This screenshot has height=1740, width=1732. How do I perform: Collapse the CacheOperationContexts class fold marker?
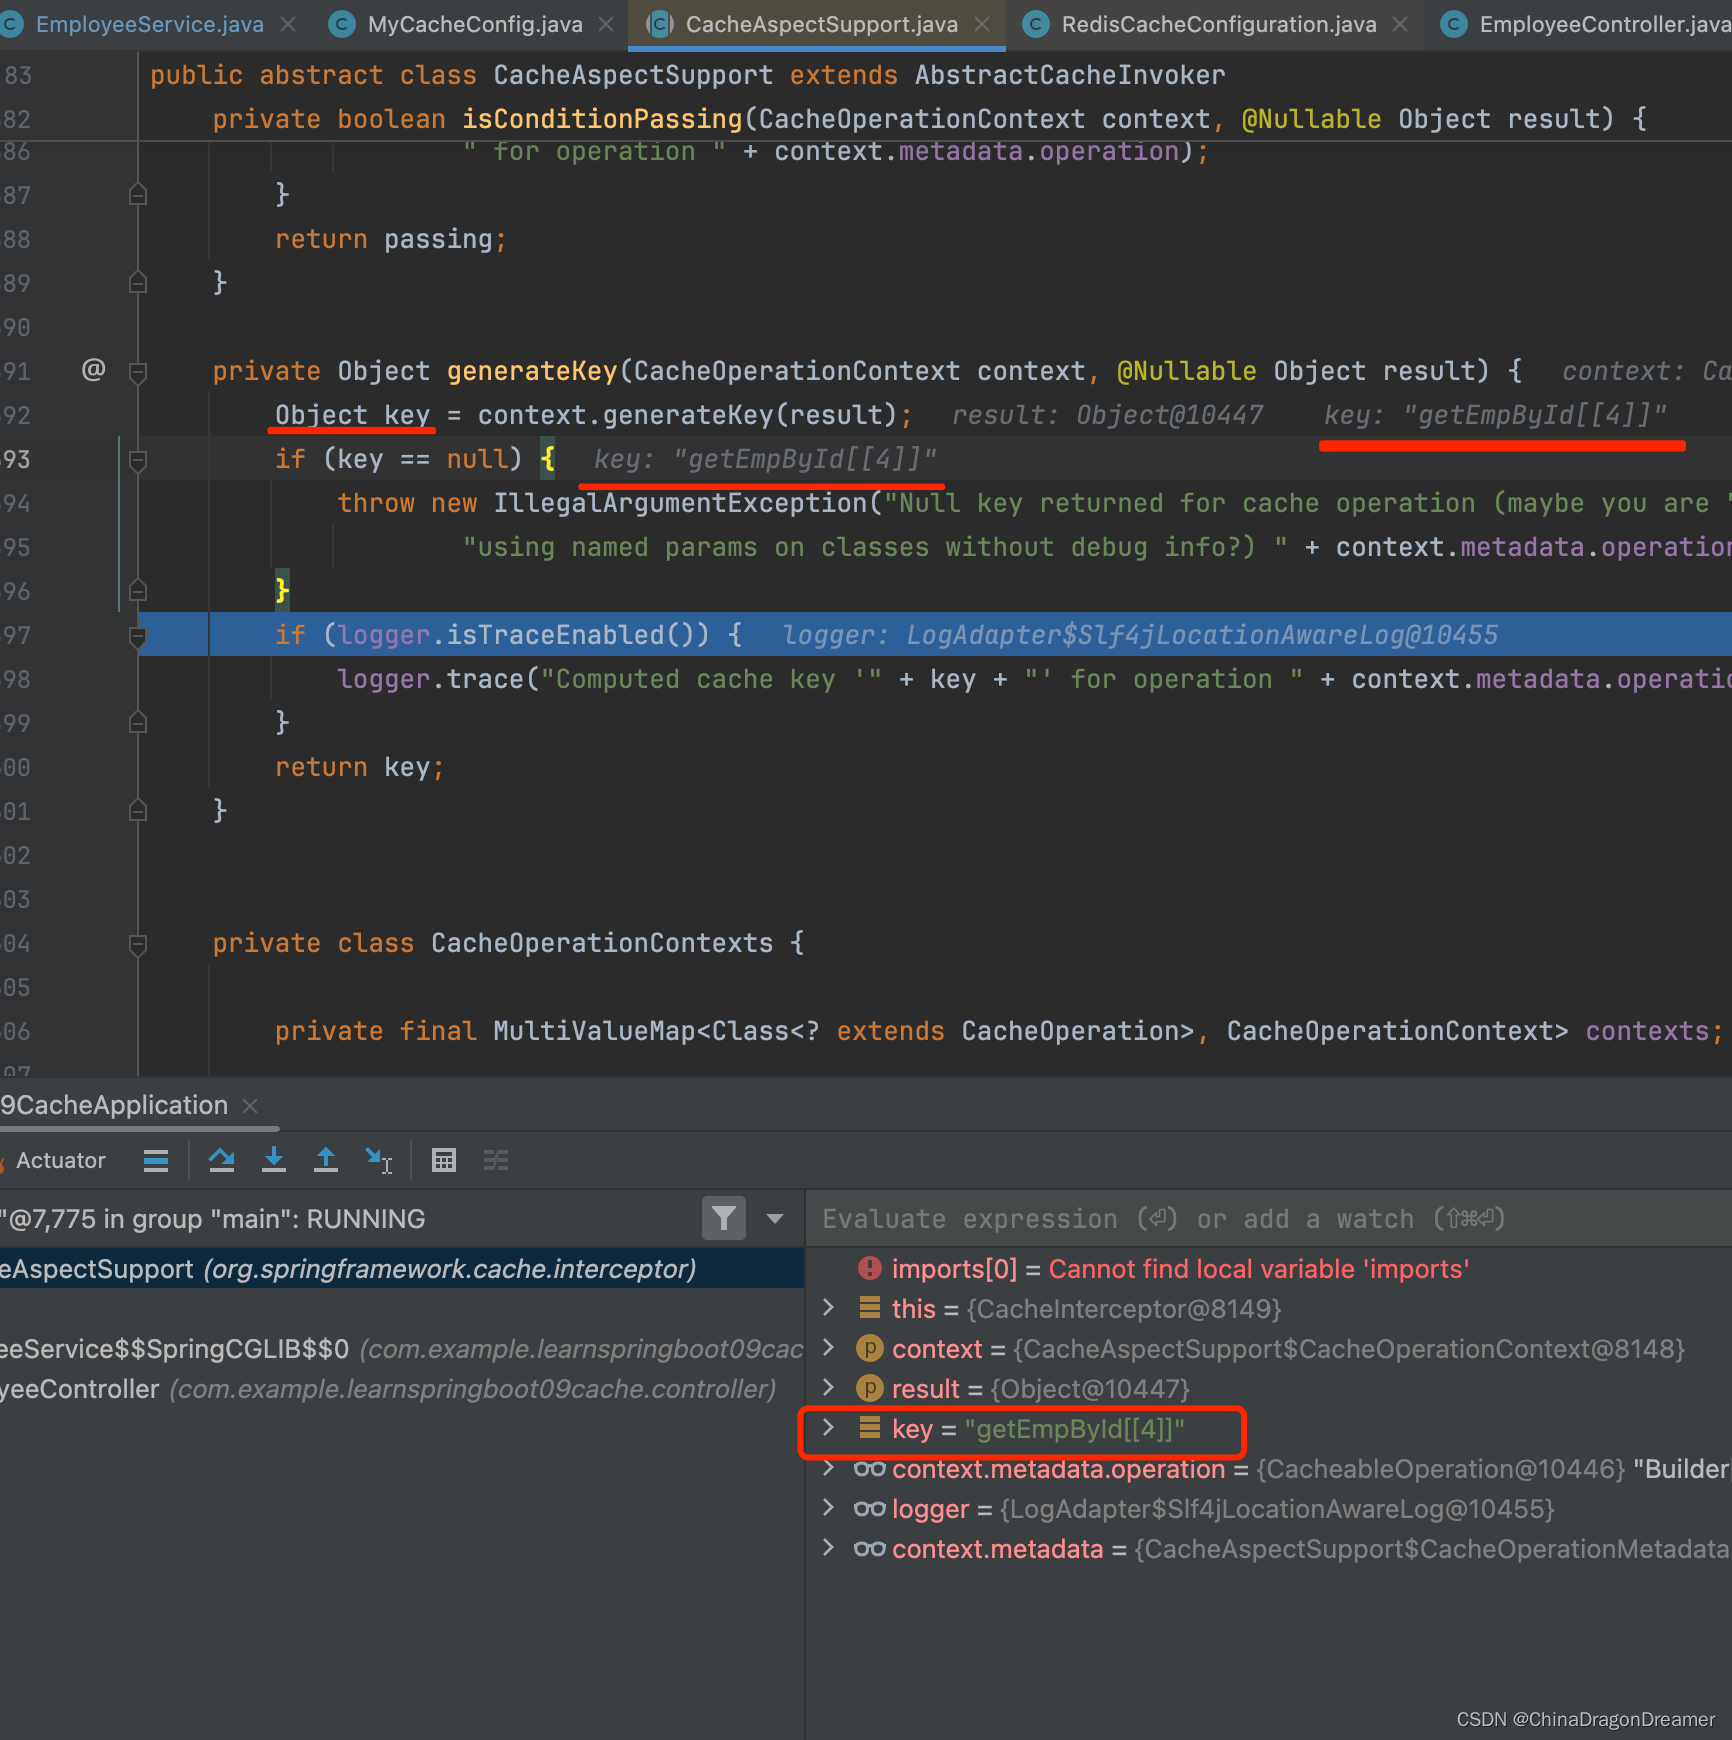pyautogui.click(x=138, y=944)
